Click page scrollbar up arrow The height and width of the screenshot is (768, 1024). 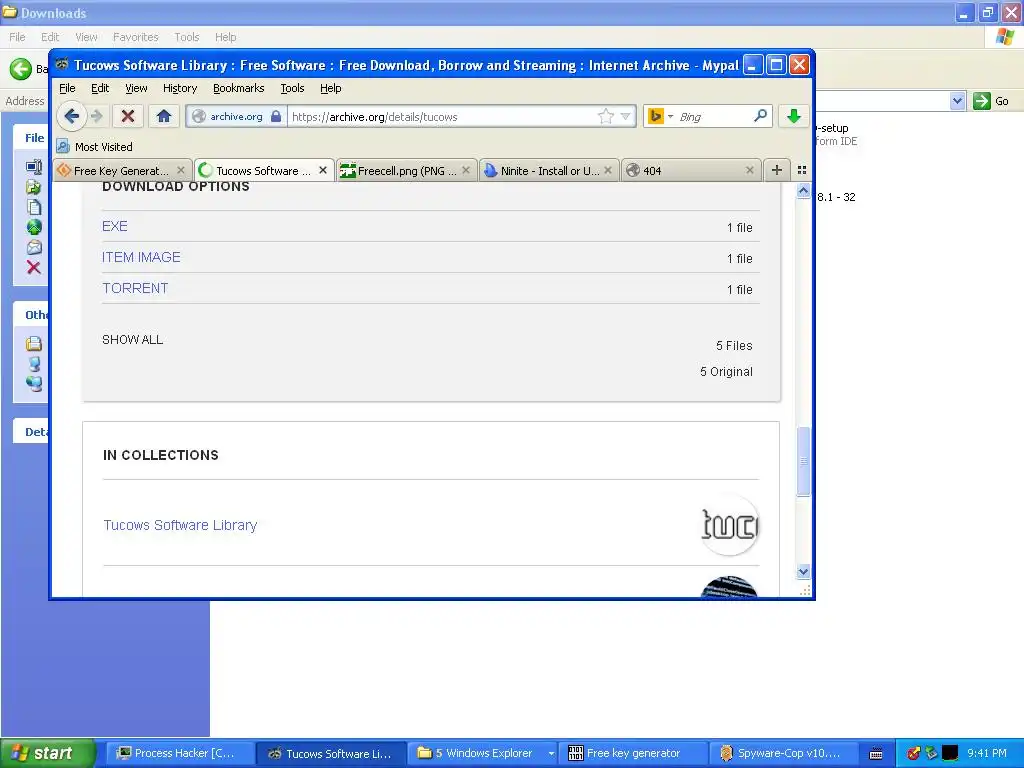pyautogui.click(x=803, y=191)
